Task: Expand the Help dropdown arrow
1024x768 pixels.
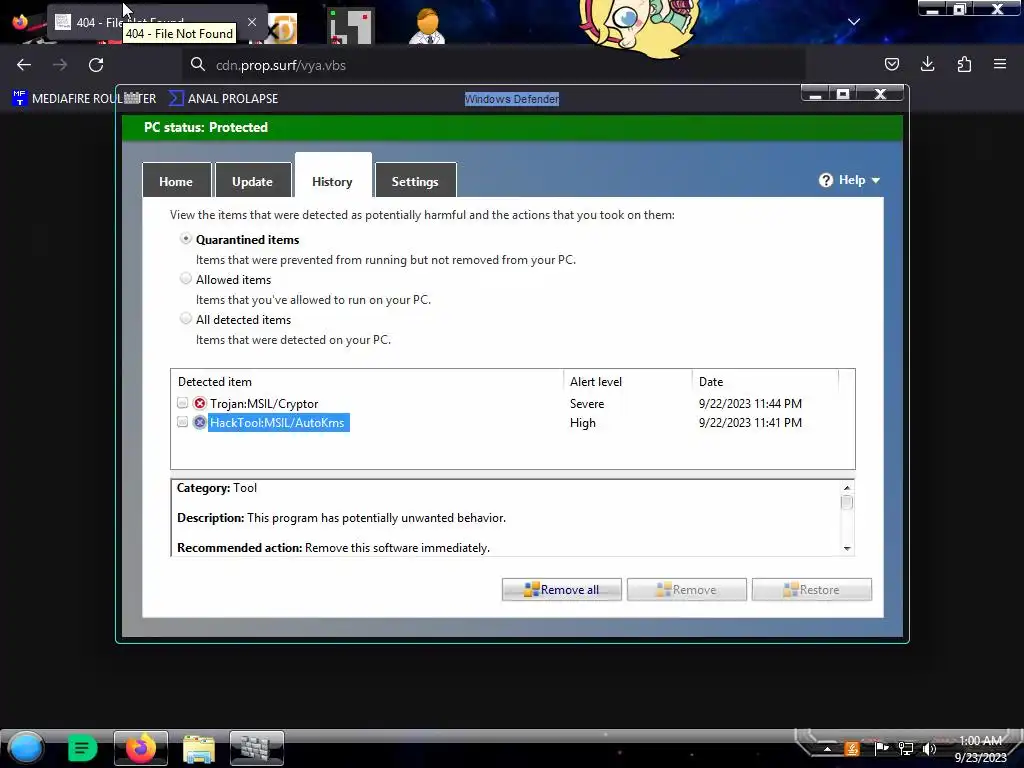Action: (x=876, y=181)
